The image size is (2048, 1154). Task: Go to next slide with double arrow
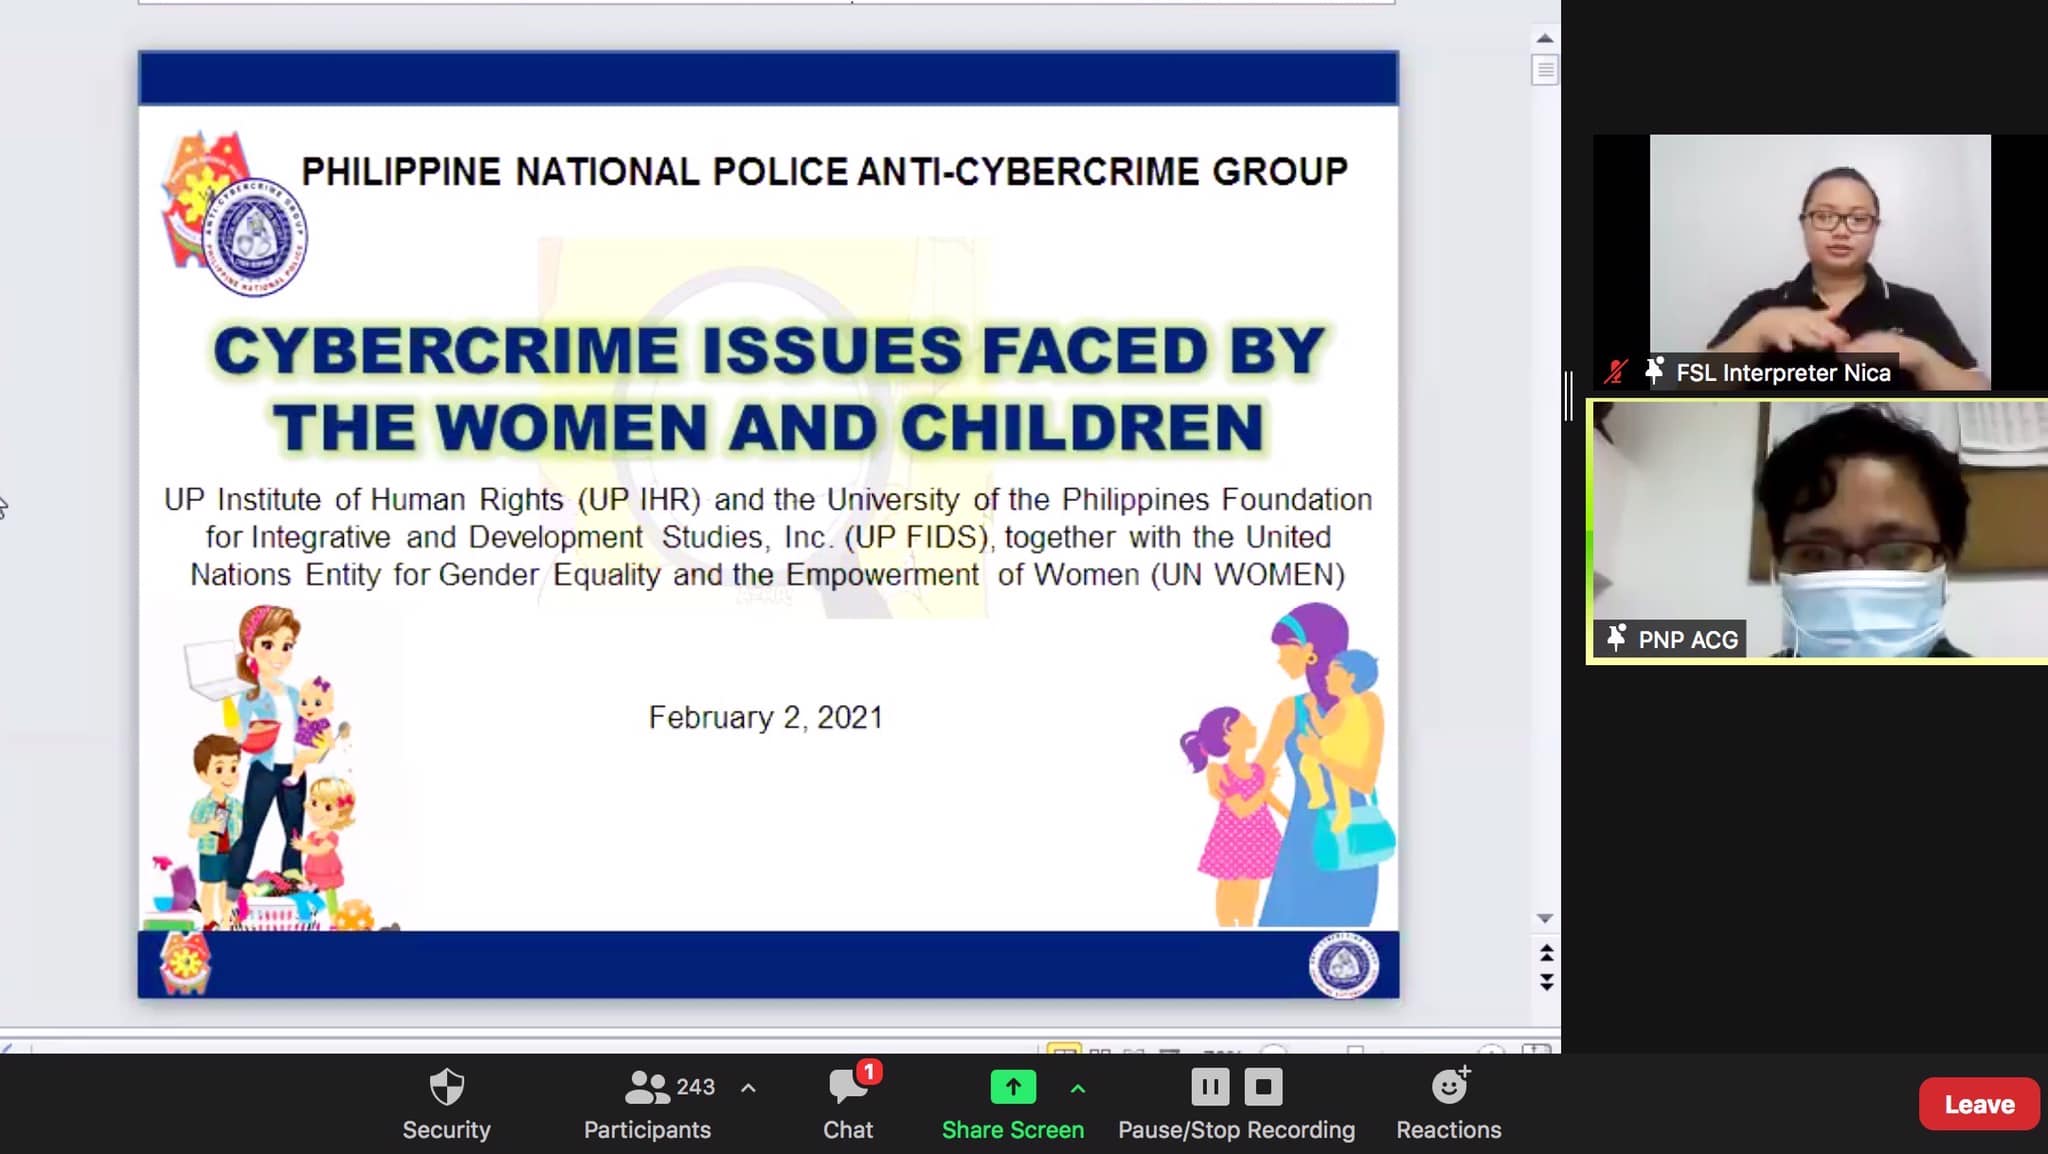tap(1546, 982)
